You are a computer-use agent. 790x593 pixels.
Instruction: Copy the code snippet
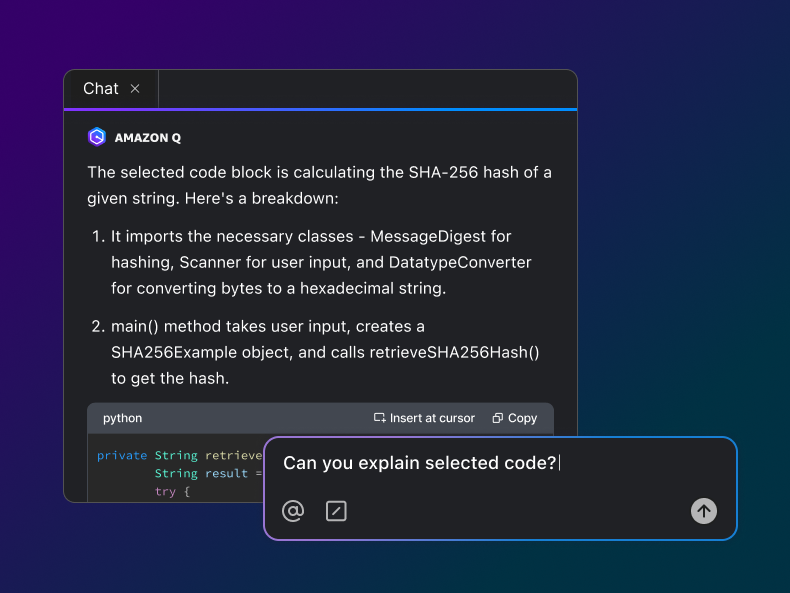coord(515,418)
